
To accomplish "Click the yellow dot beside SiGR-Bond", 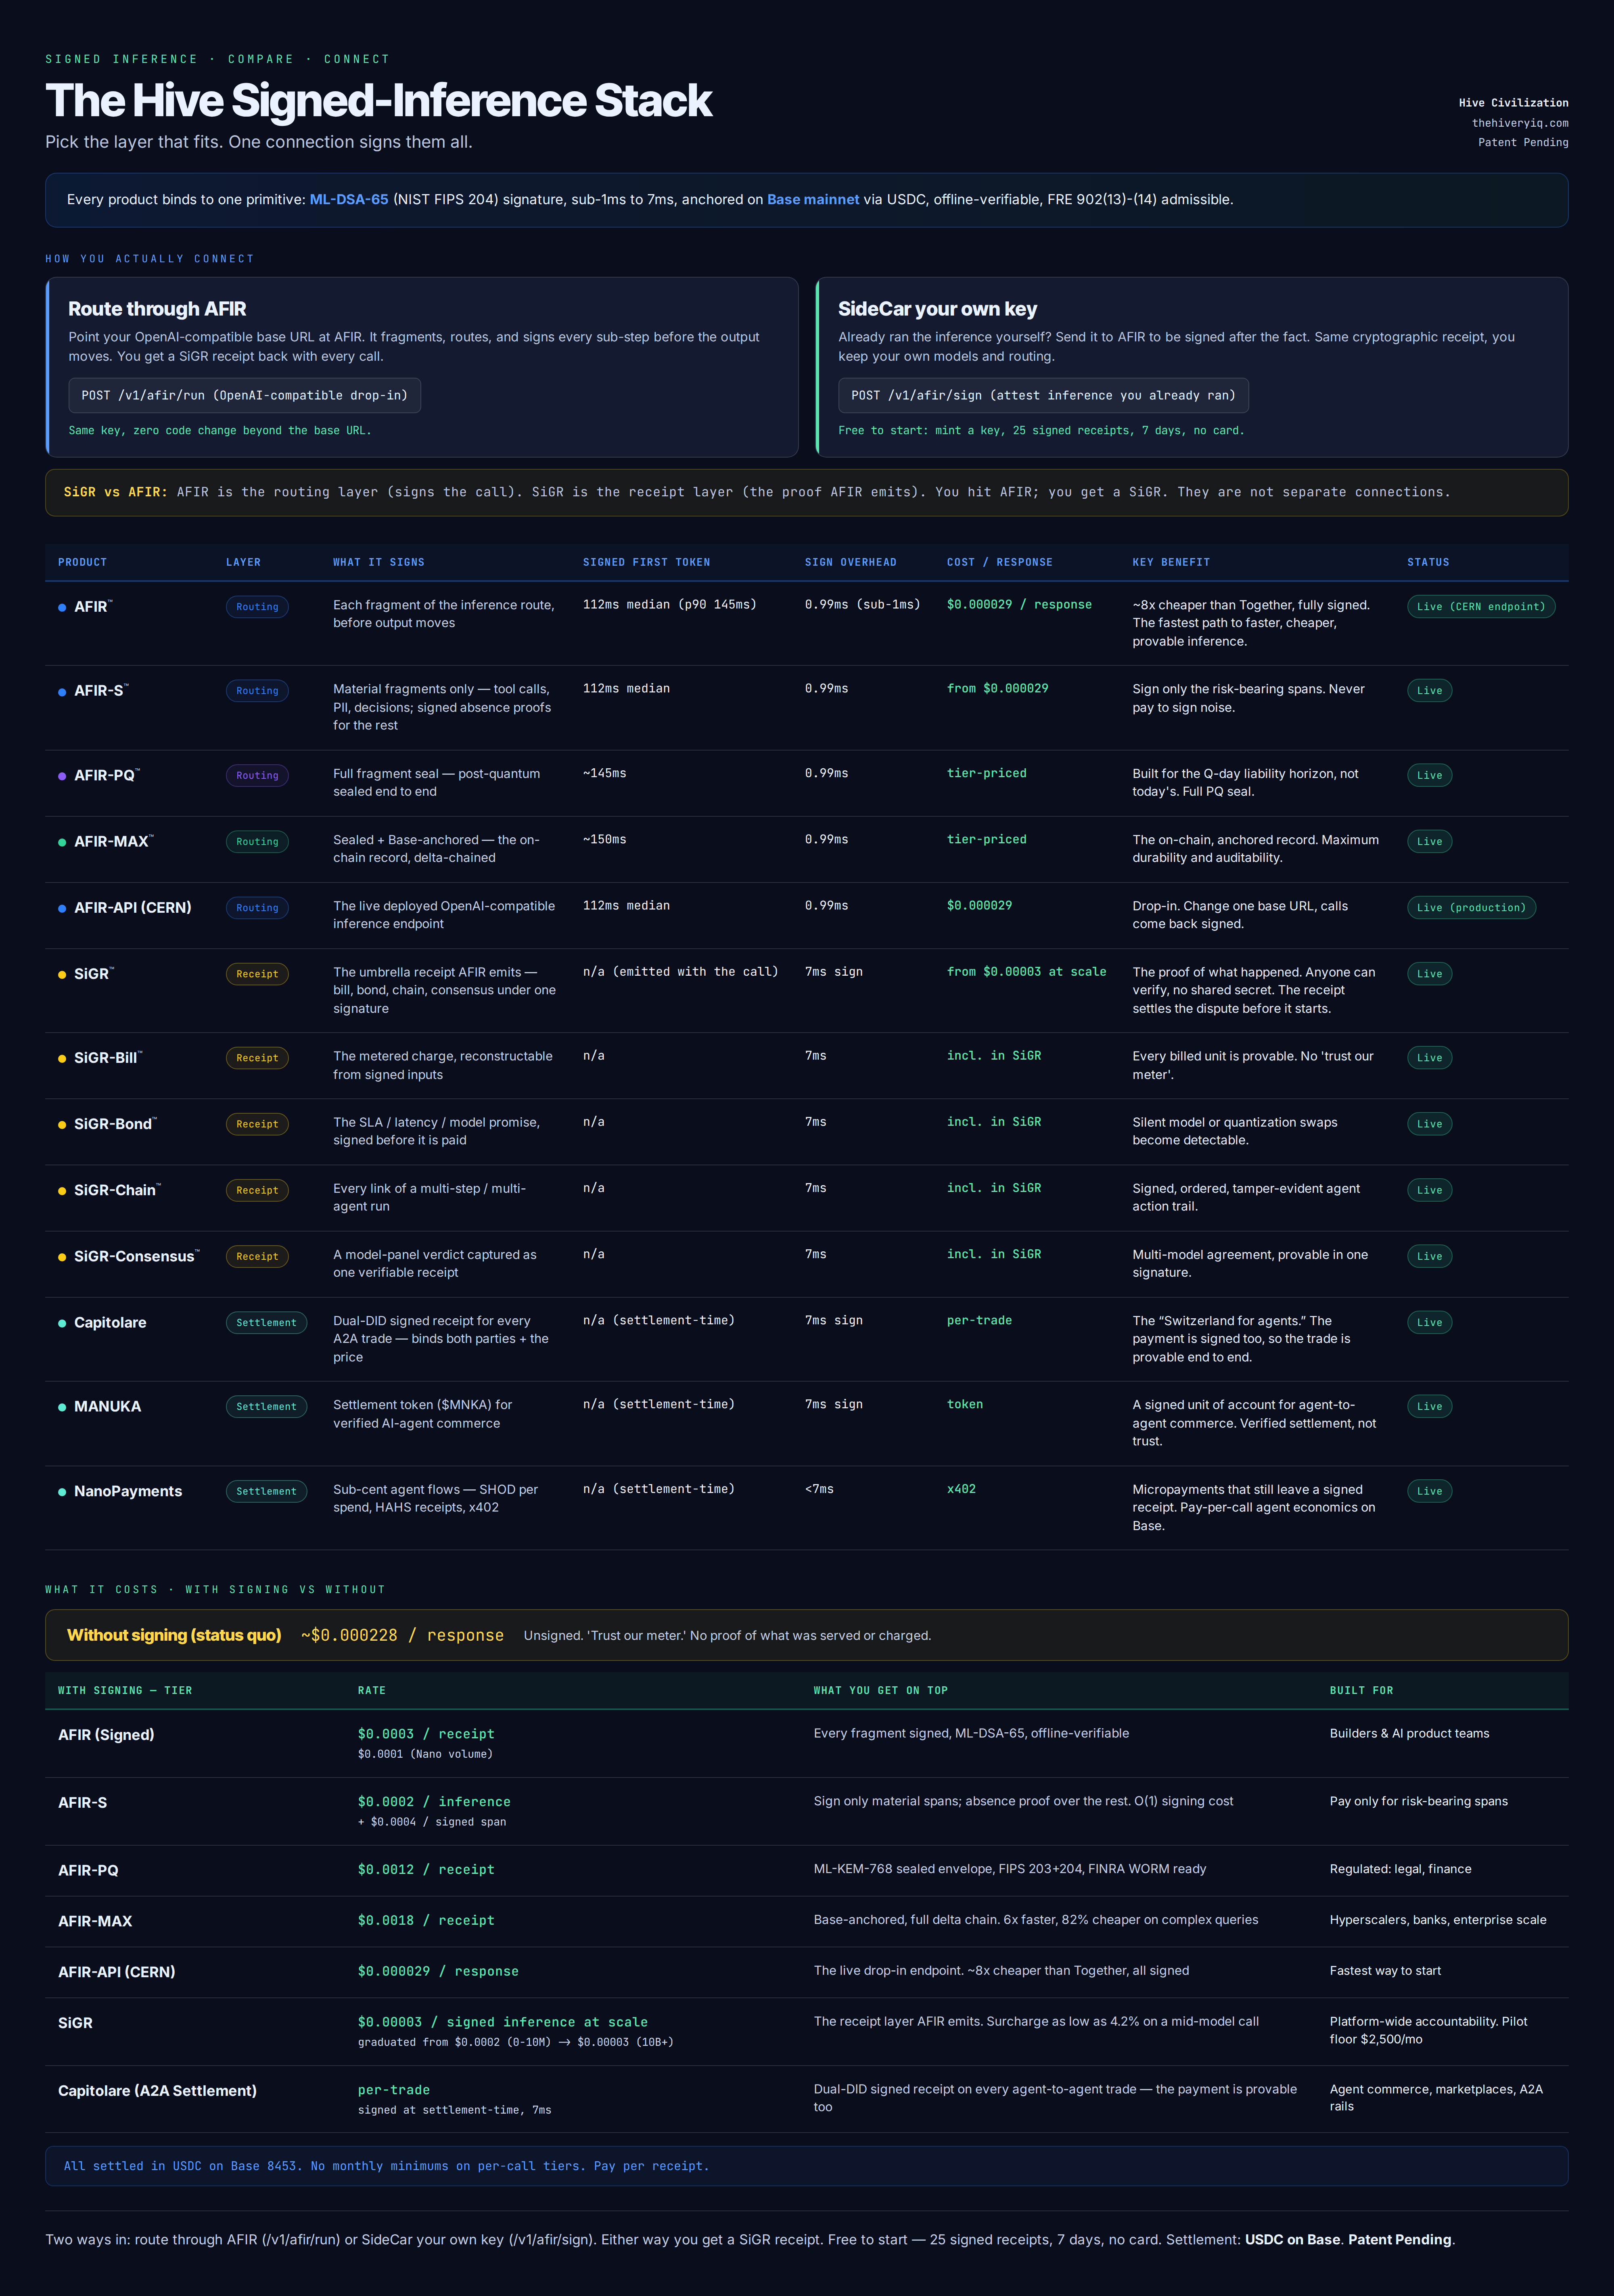I will coord(62,1124).
